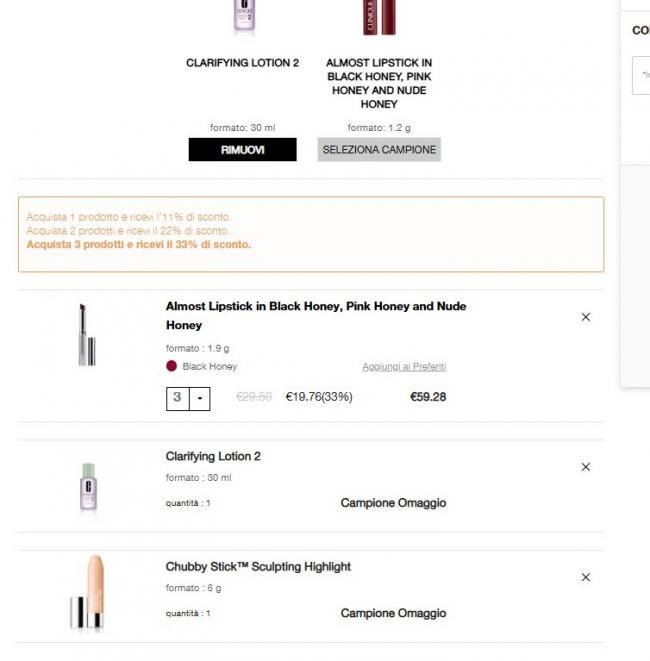This screenshot has height=661, width=650.
Task: Click the lipstick thumbnail in the cart
Action: pyautogui.click(x=87, y=336)
